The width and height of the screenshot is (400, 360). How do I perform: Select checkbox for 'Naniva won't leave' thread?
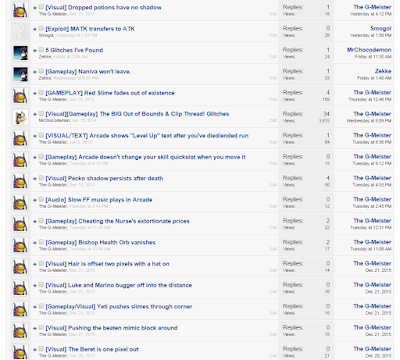(41, 71)
